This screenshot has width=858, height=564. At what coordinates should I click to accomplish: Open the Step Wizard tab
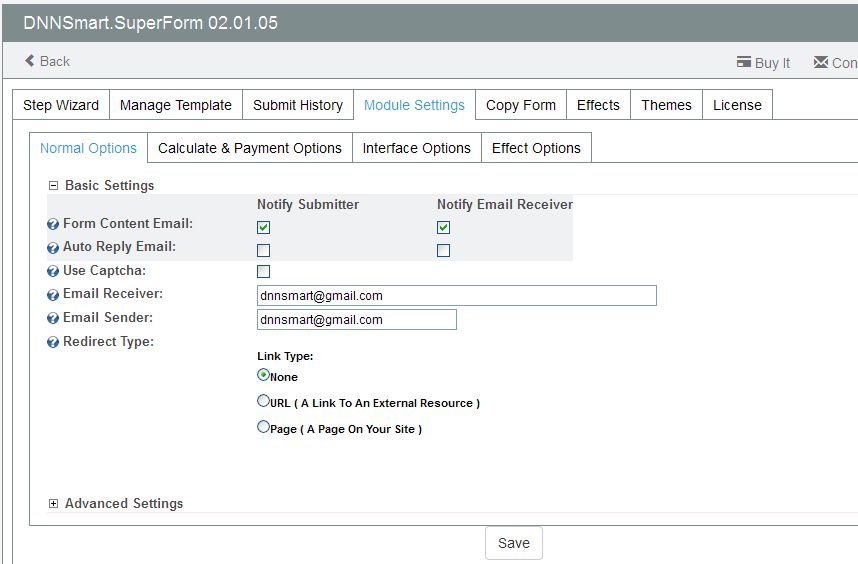[61, 104]
